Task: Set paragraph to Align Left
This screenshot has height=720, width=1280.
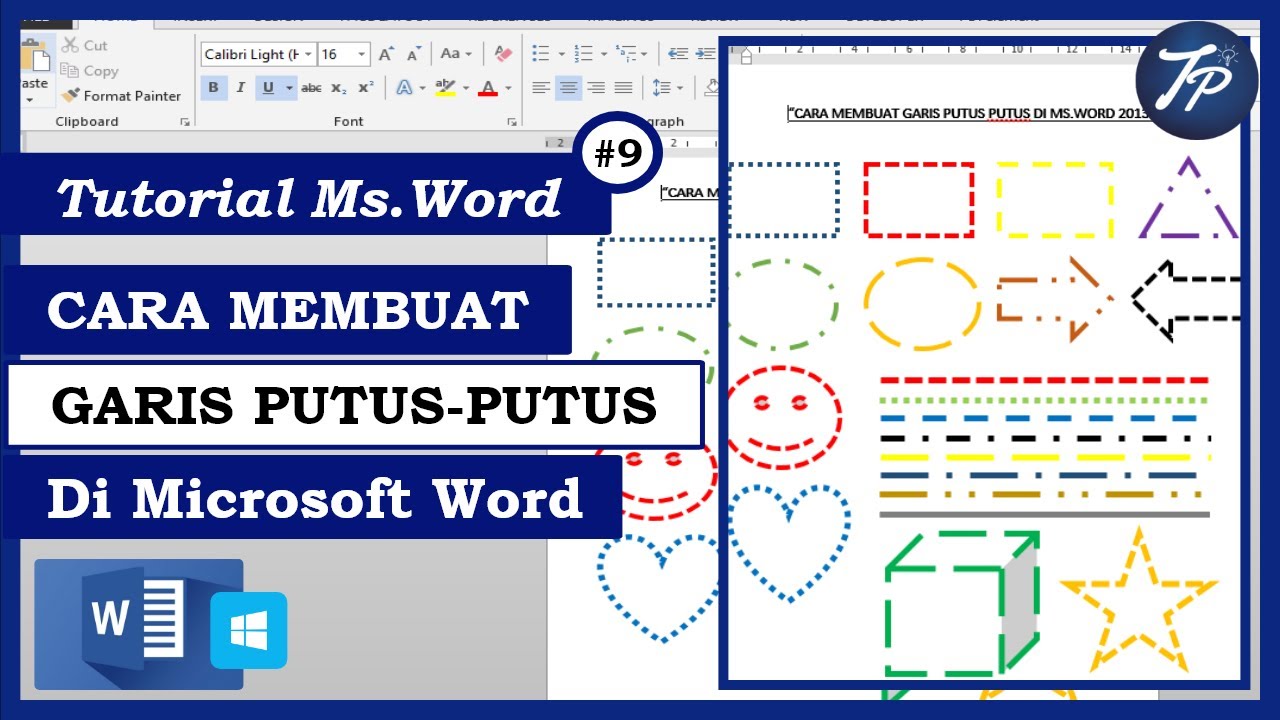Action: point(541,87)
